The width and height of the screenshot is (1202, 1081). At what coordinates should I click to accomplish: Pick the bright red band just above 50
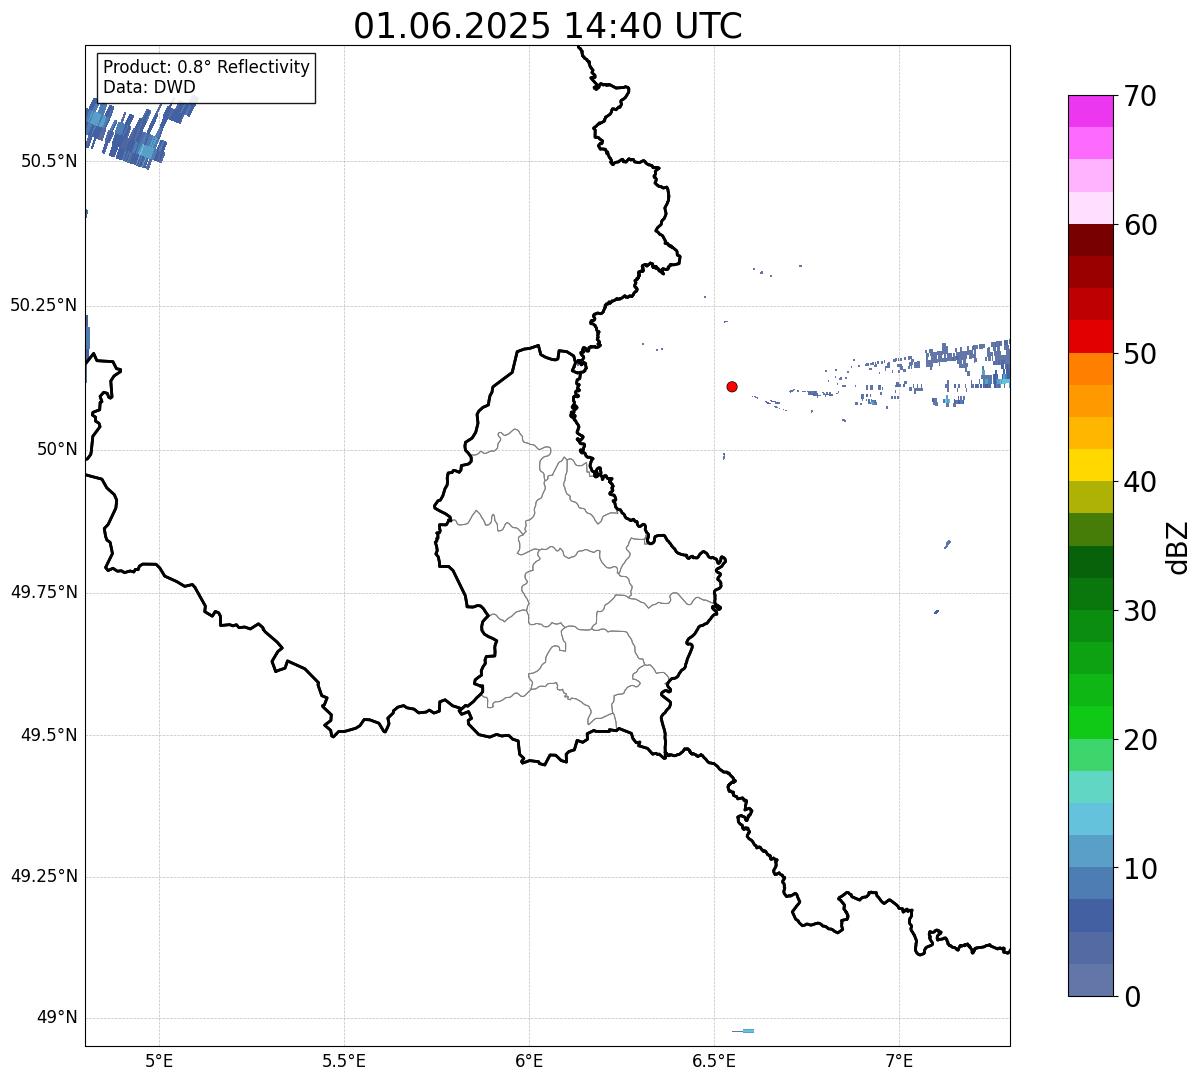point(1091,337)
